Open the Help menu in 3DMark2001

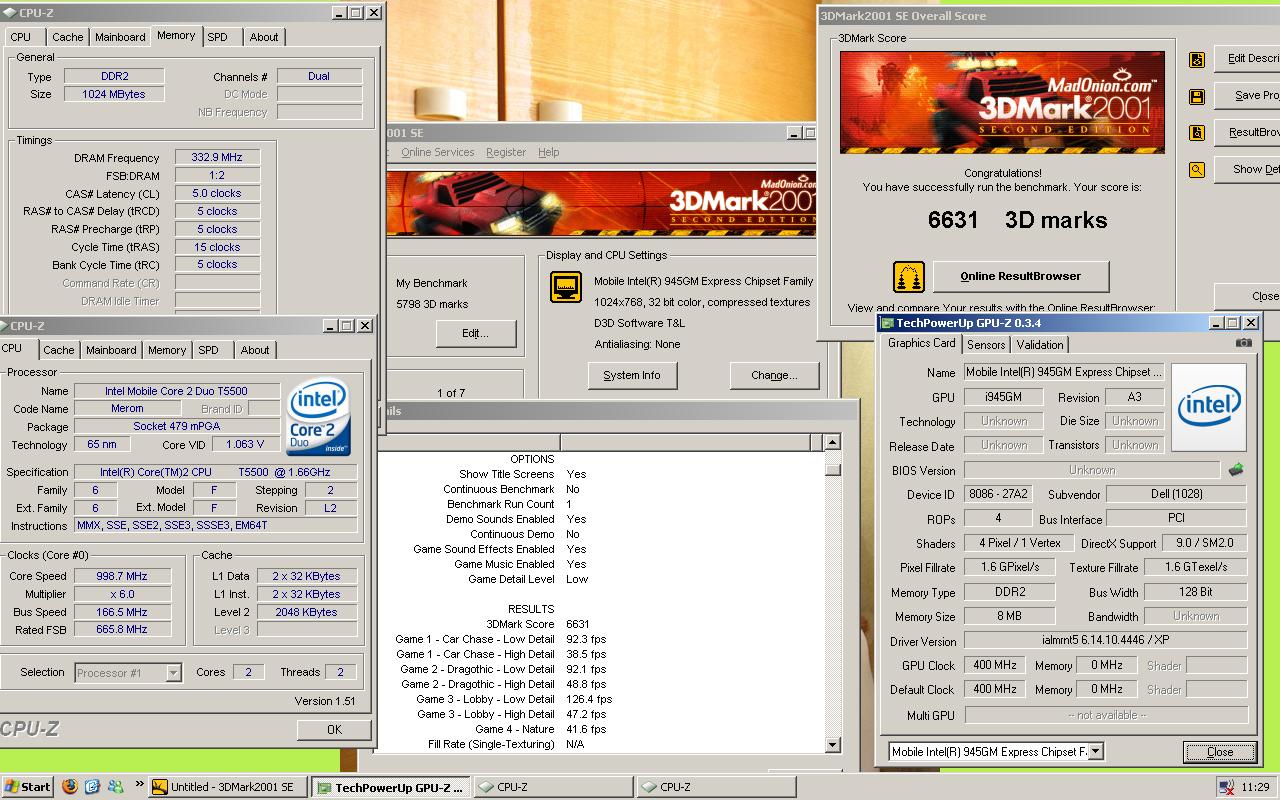(548, 152)
